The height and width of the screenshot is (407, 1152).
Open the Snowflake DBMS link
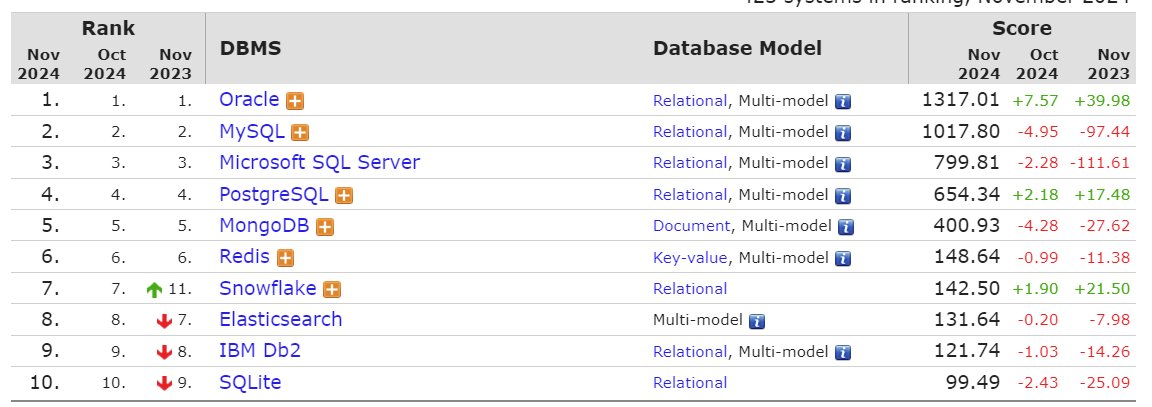[x=268, y=288]
